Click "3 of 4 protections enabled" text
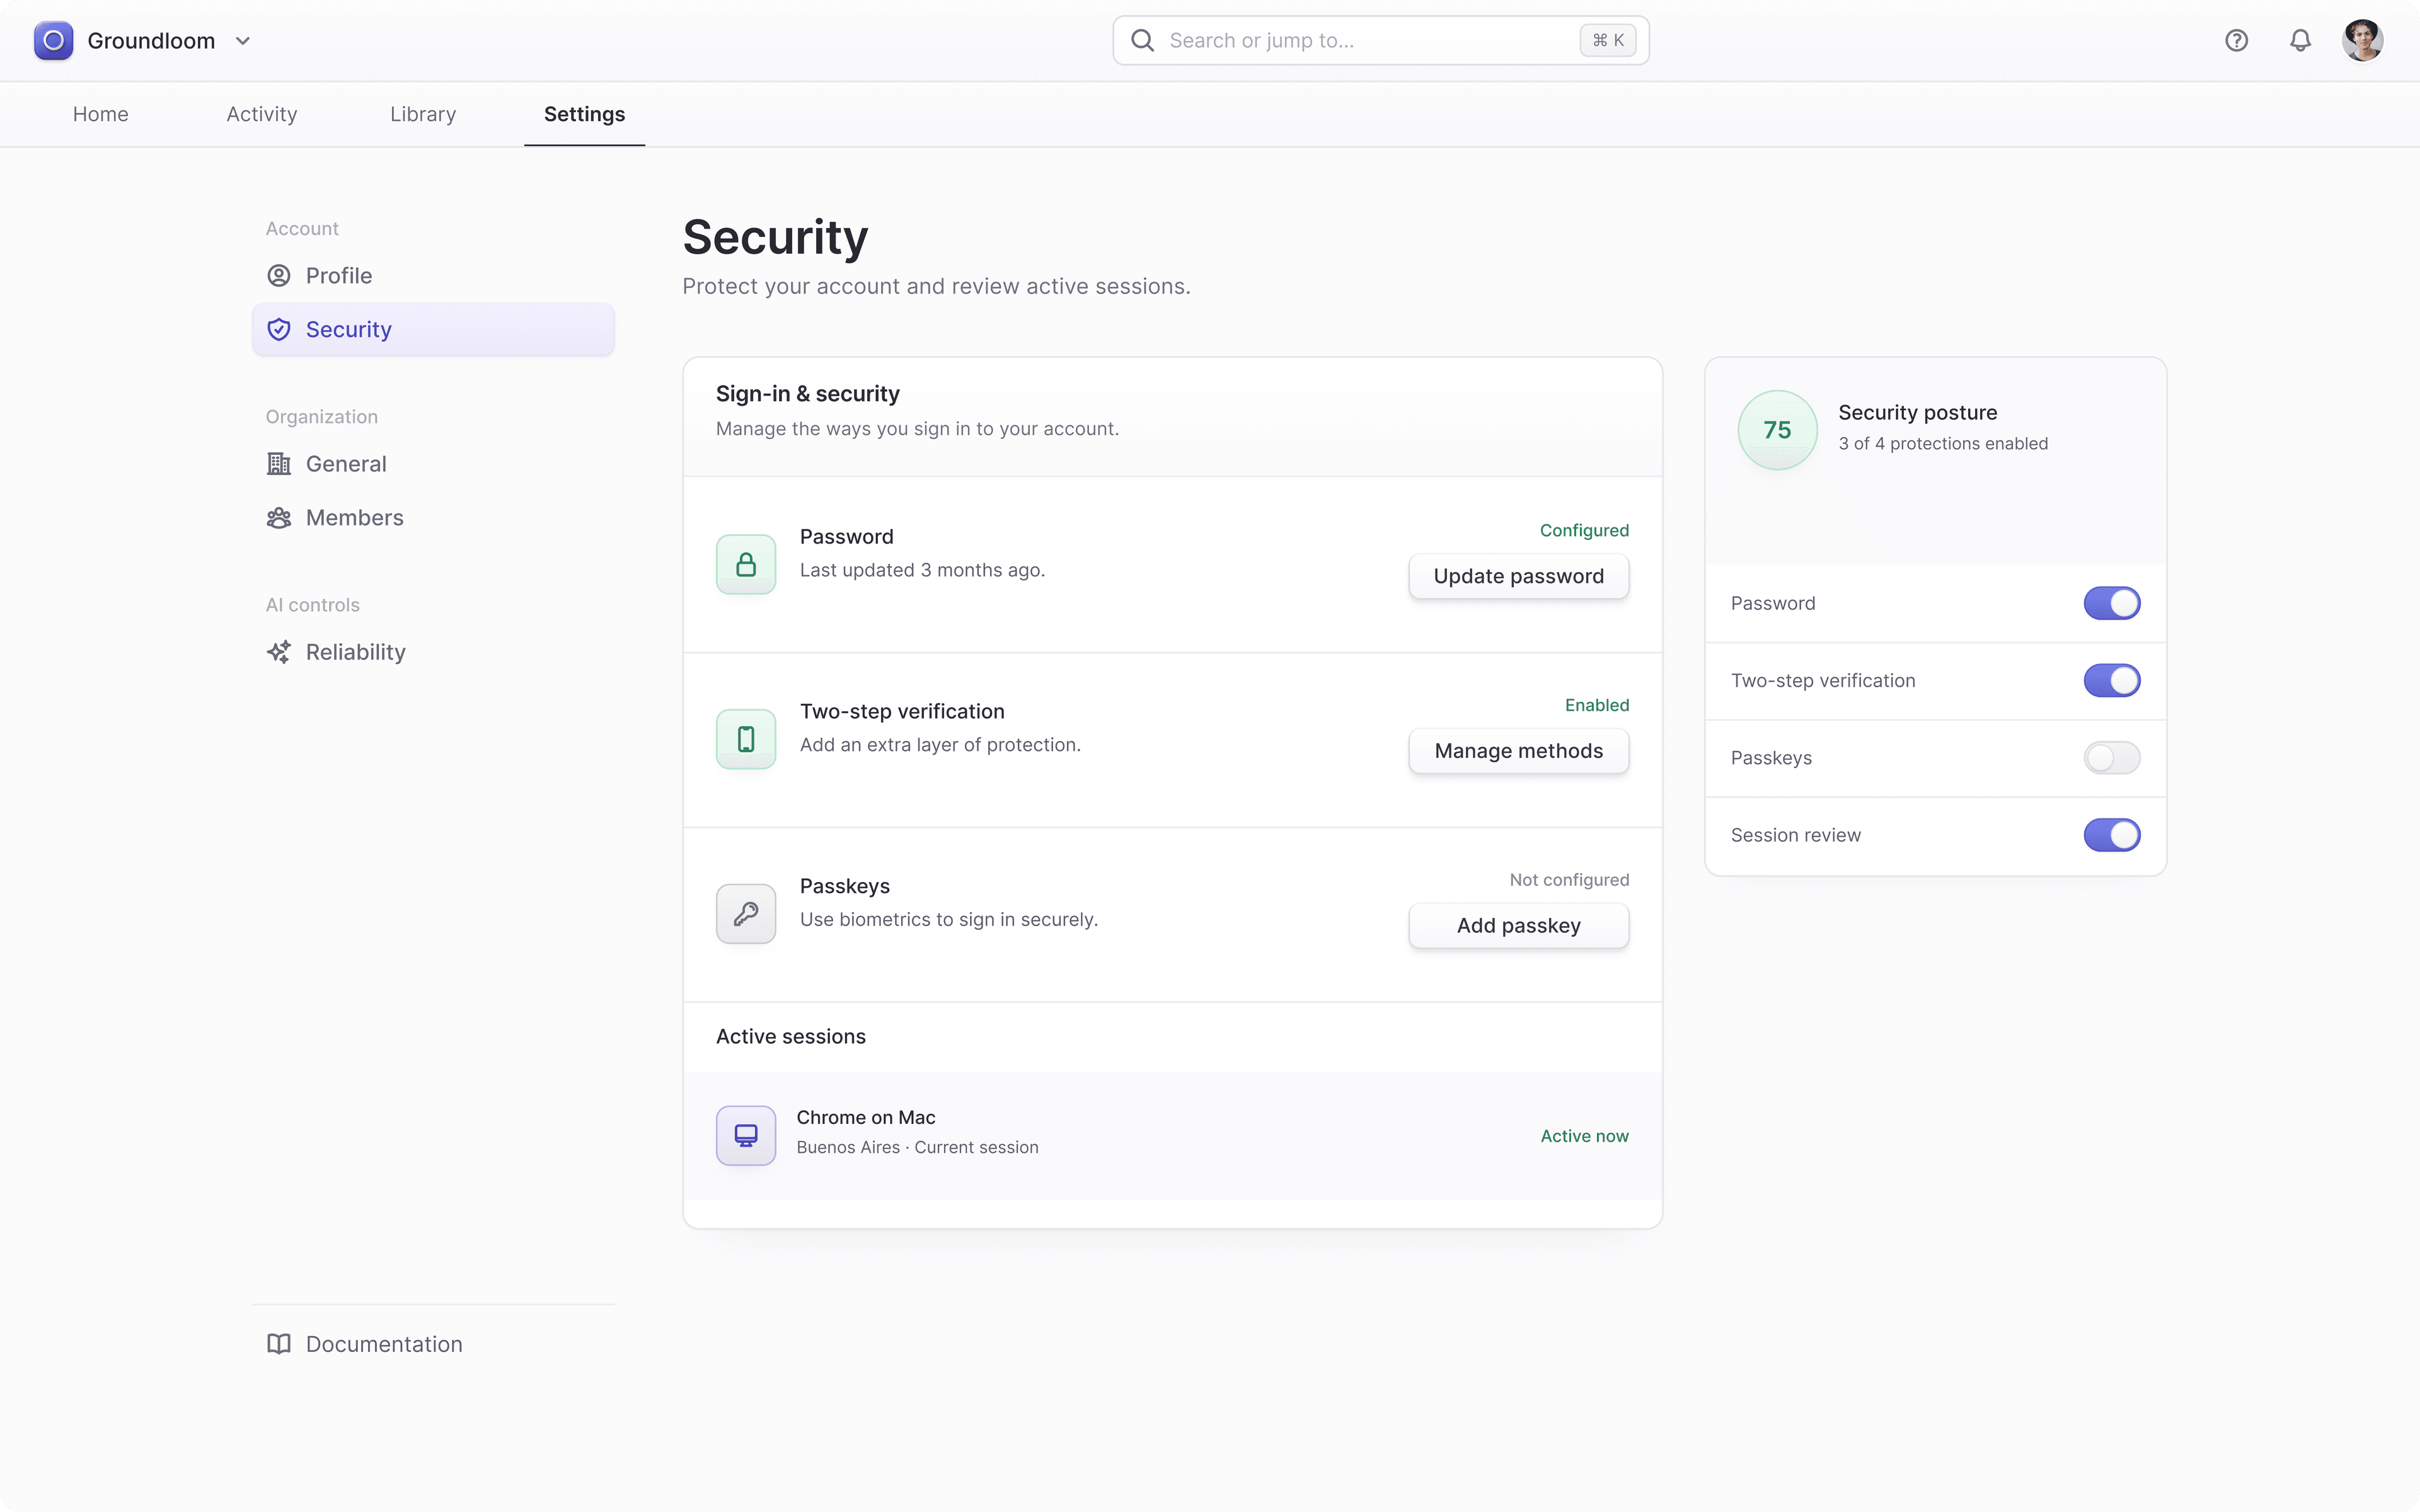 [1943, 444]
